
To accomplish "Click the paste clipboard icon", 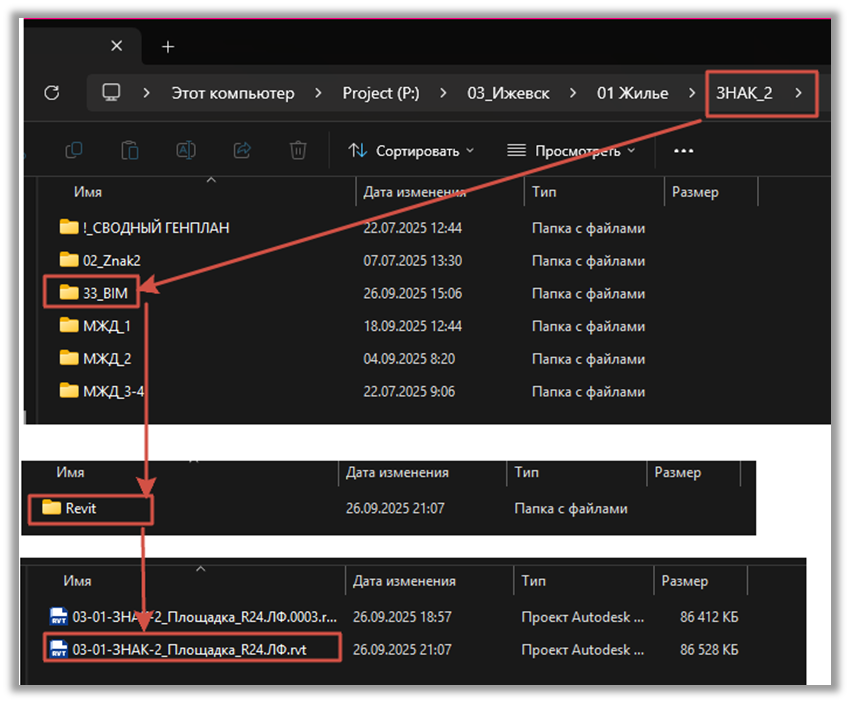I will tap(130, 150).
